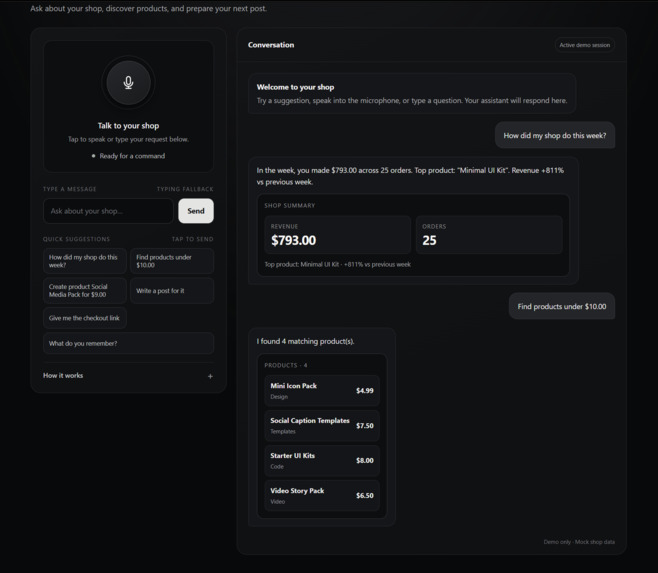This screenshot has height=573, width=658.
Task: Click the 'PRODUCTS · 4' label
Action: pos(286,365)
